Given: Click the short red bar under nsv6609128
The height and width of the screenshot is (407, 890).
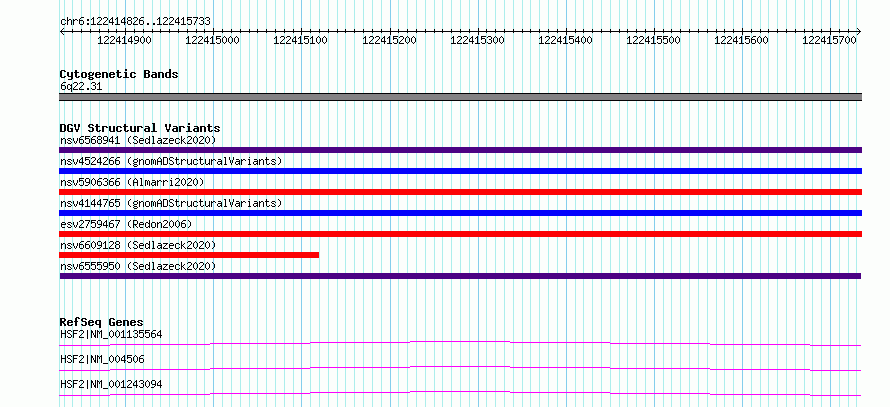Looking at the screenshot, I should pos(189,255).
